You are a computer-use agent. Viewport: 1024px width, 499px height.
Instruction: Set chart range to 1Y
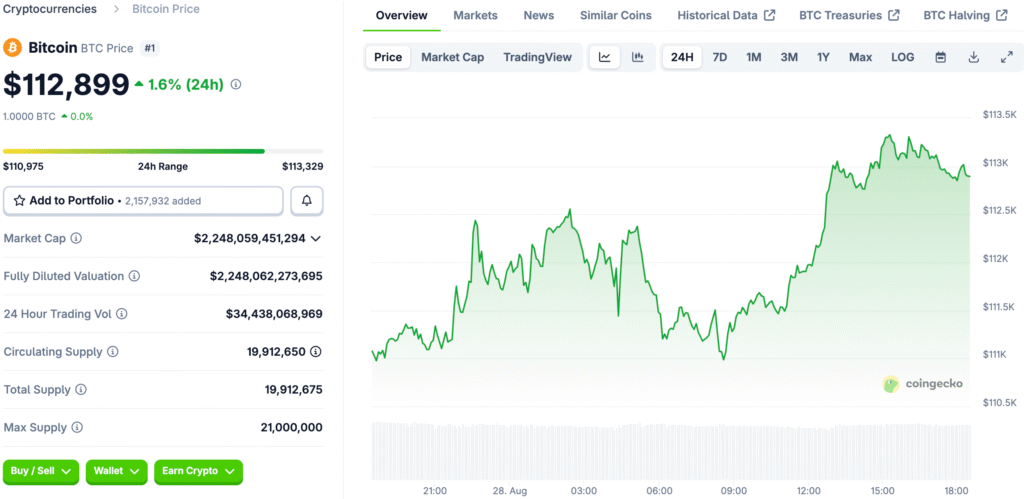(823, 57)
